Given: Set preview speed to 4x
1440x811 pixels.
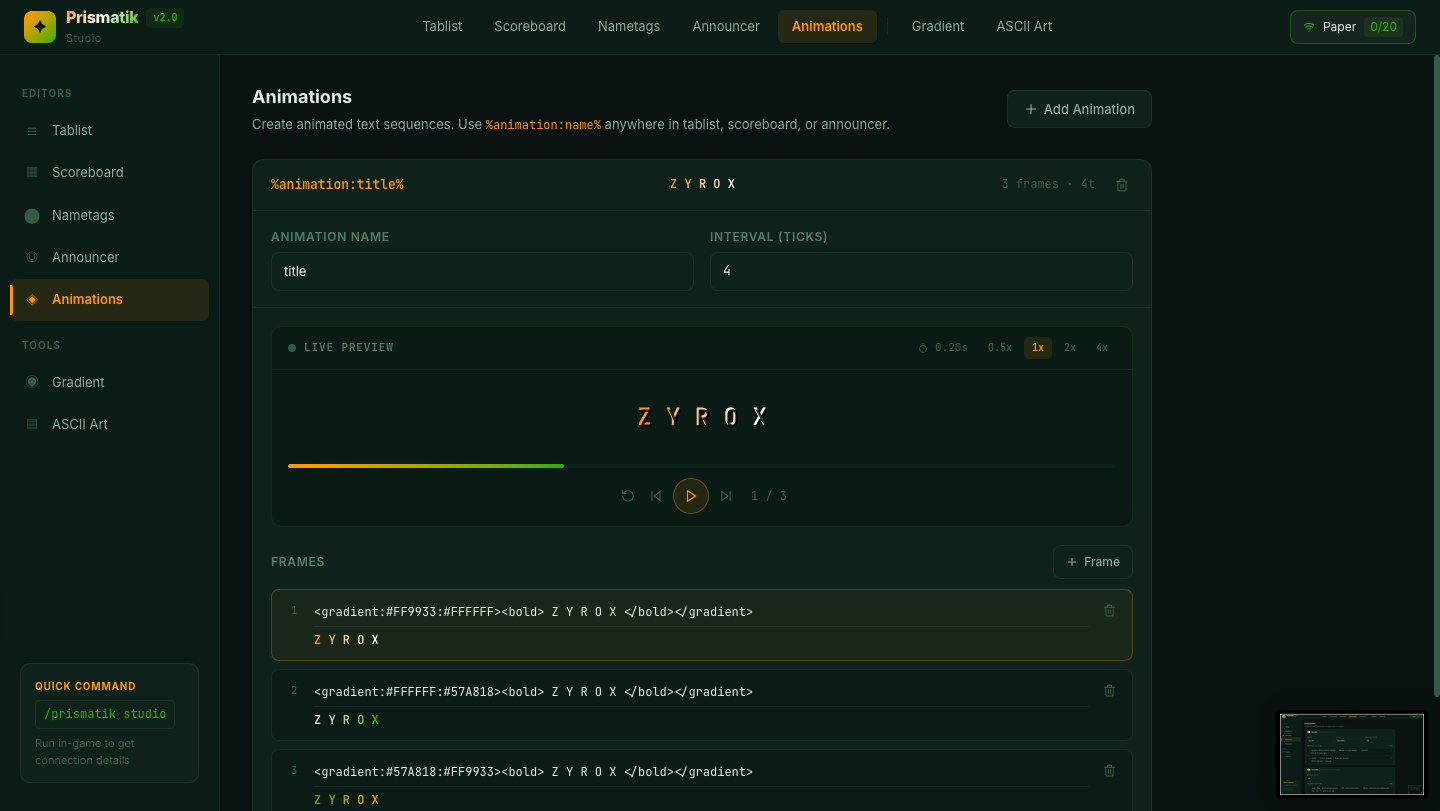Looking at the screenshot, I should (x=1102, y=348).
